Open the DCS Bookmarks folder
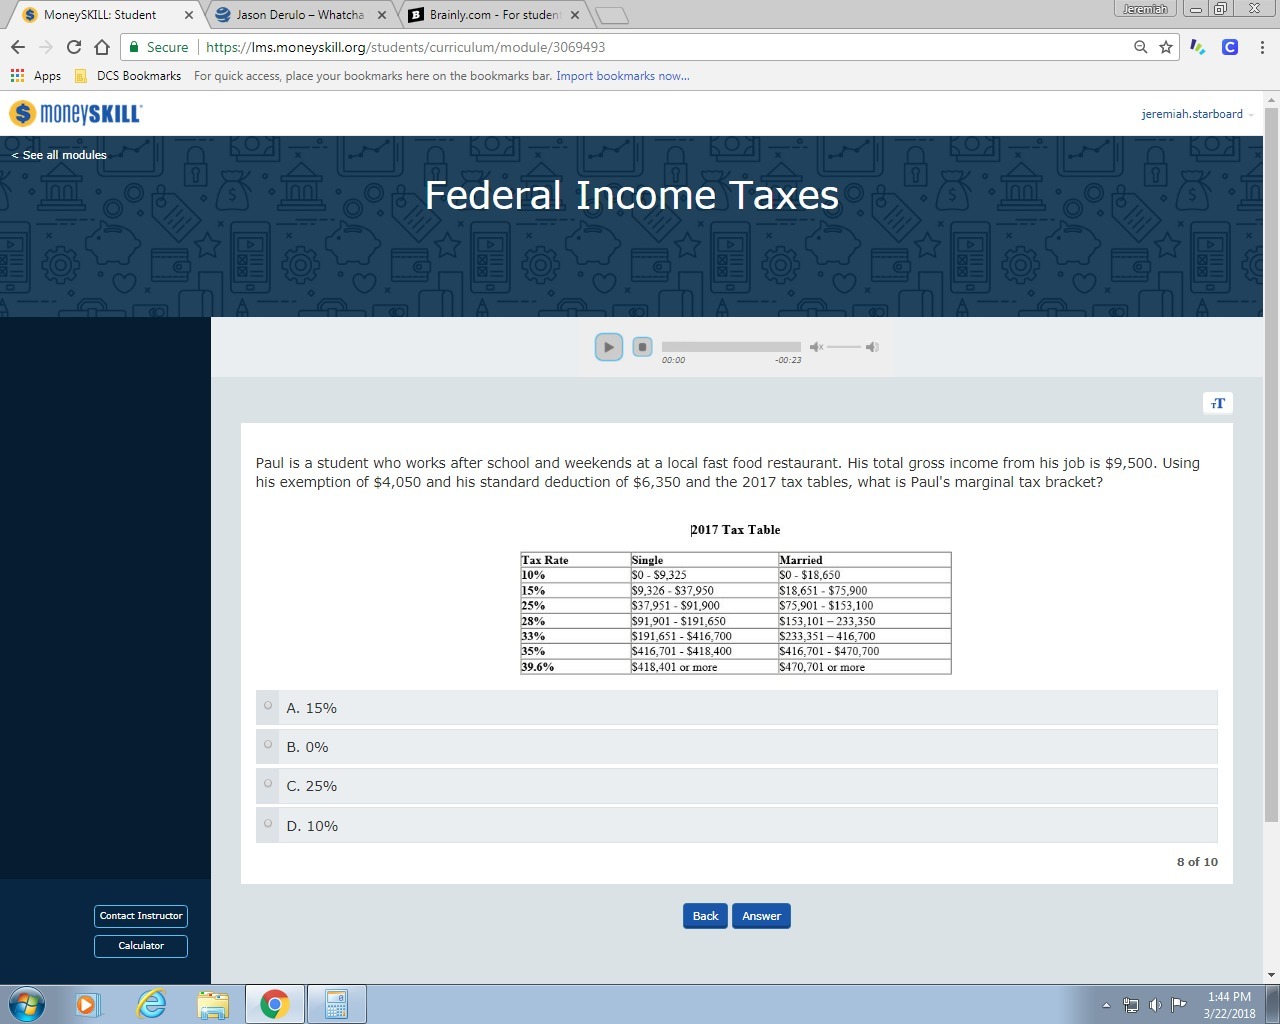The height and width of the screenshot is (1024, 1280). (128, 76)
